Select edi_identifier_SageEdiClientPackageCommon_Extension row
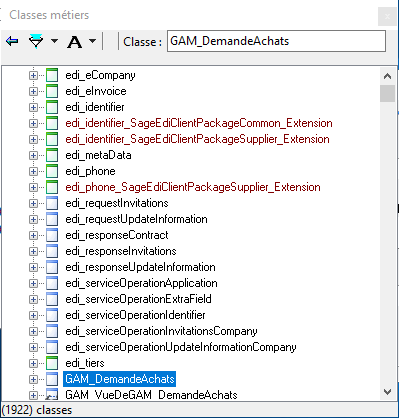The height and width of the screenshot is (418, 399). [199, 123]
